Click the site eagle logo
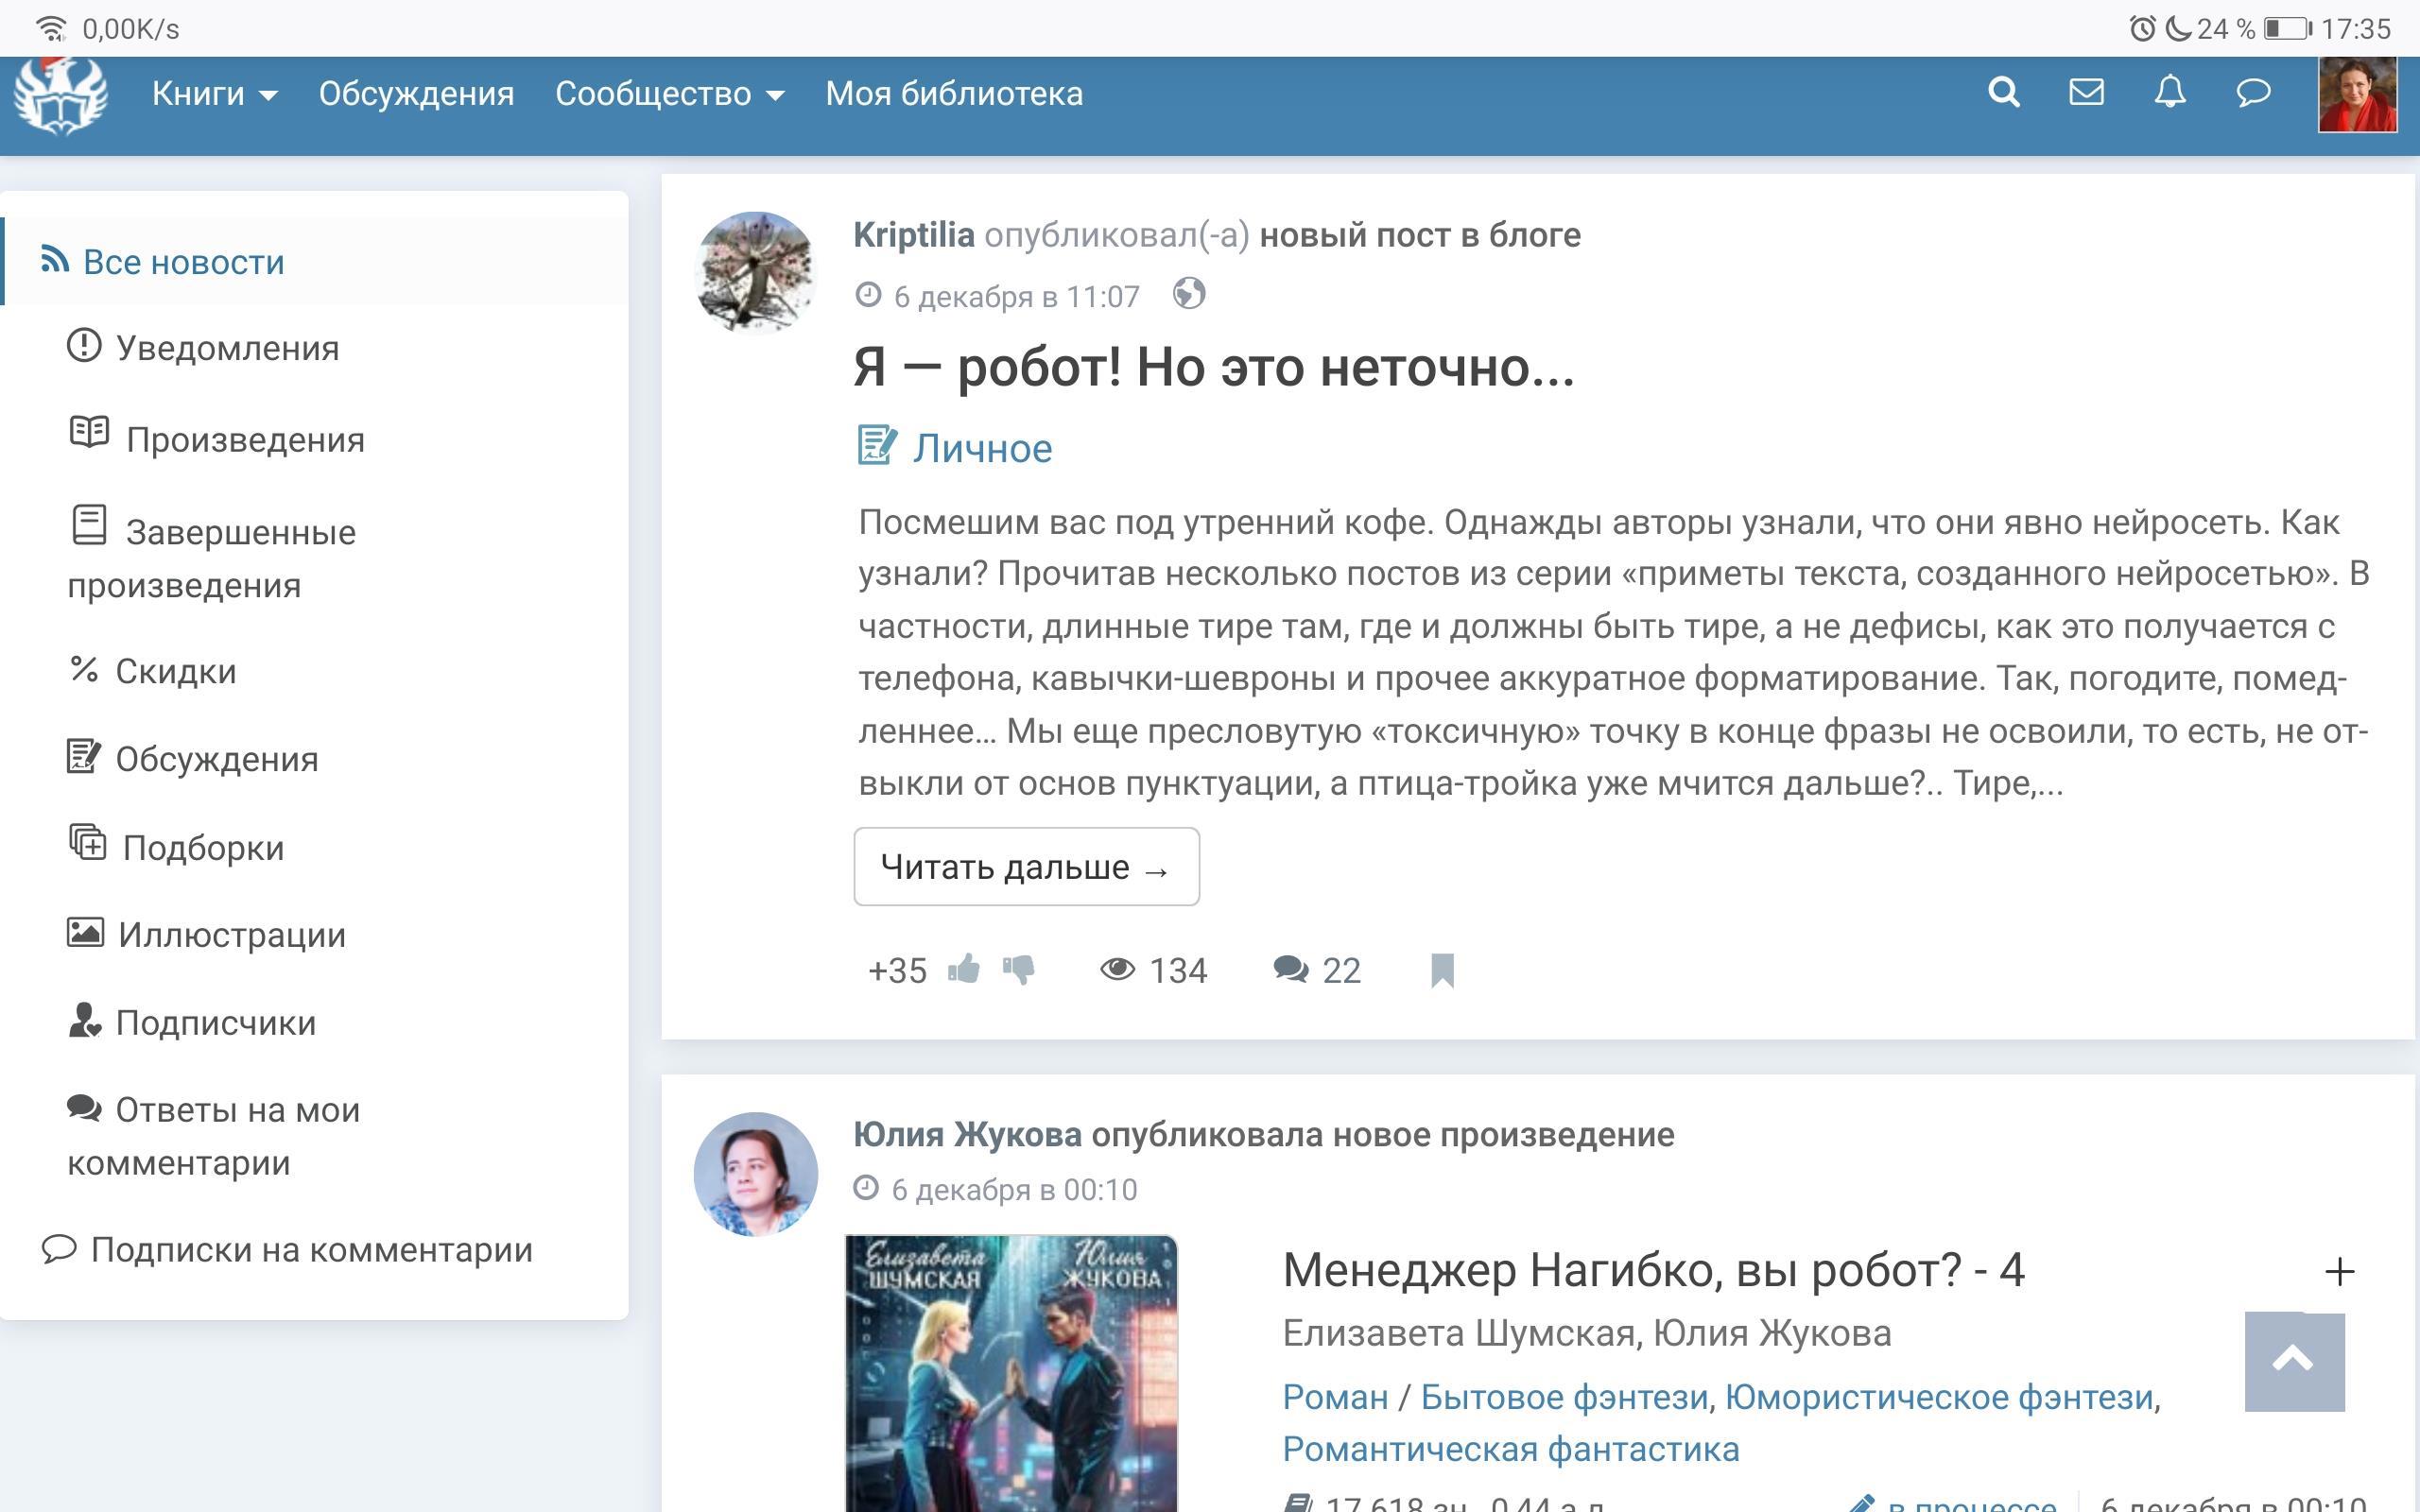Viewport: 2420px width, 1512px height. pyautogui.click(x=61, y=96)
